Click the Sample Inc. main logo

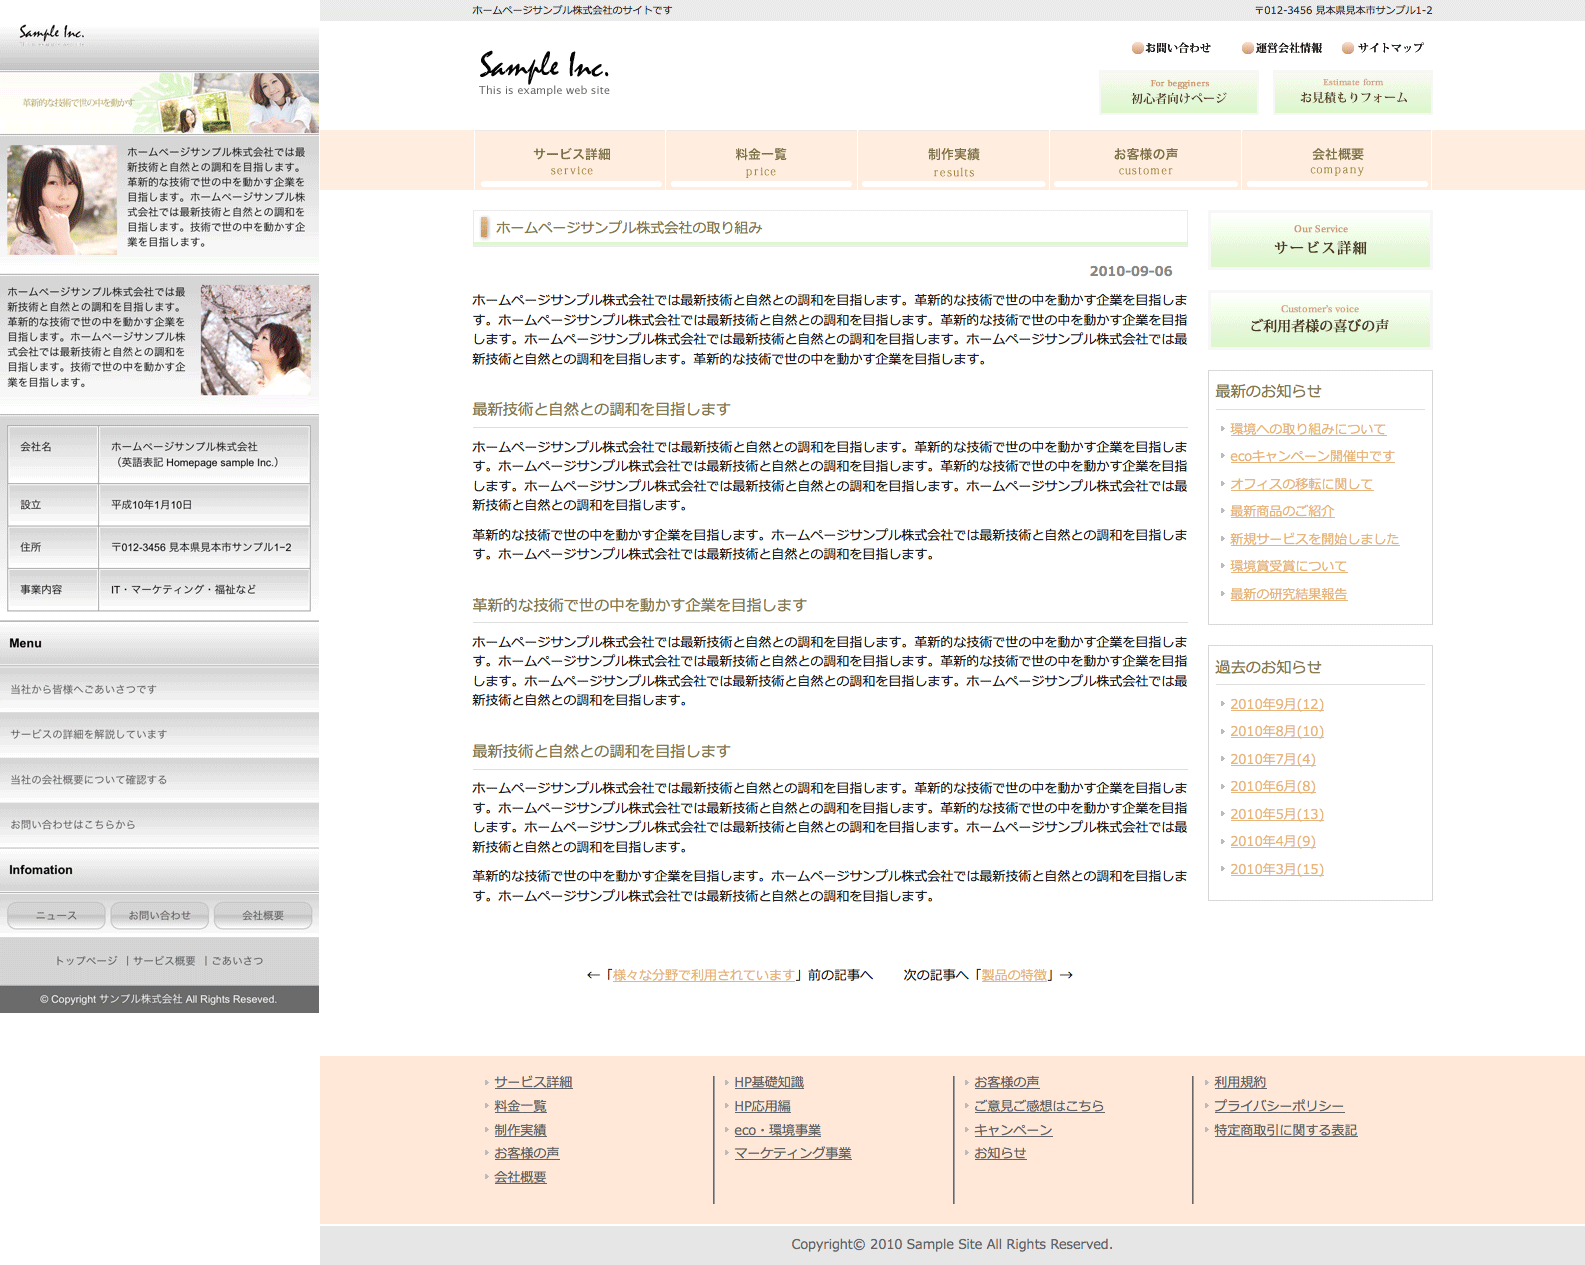543,72
